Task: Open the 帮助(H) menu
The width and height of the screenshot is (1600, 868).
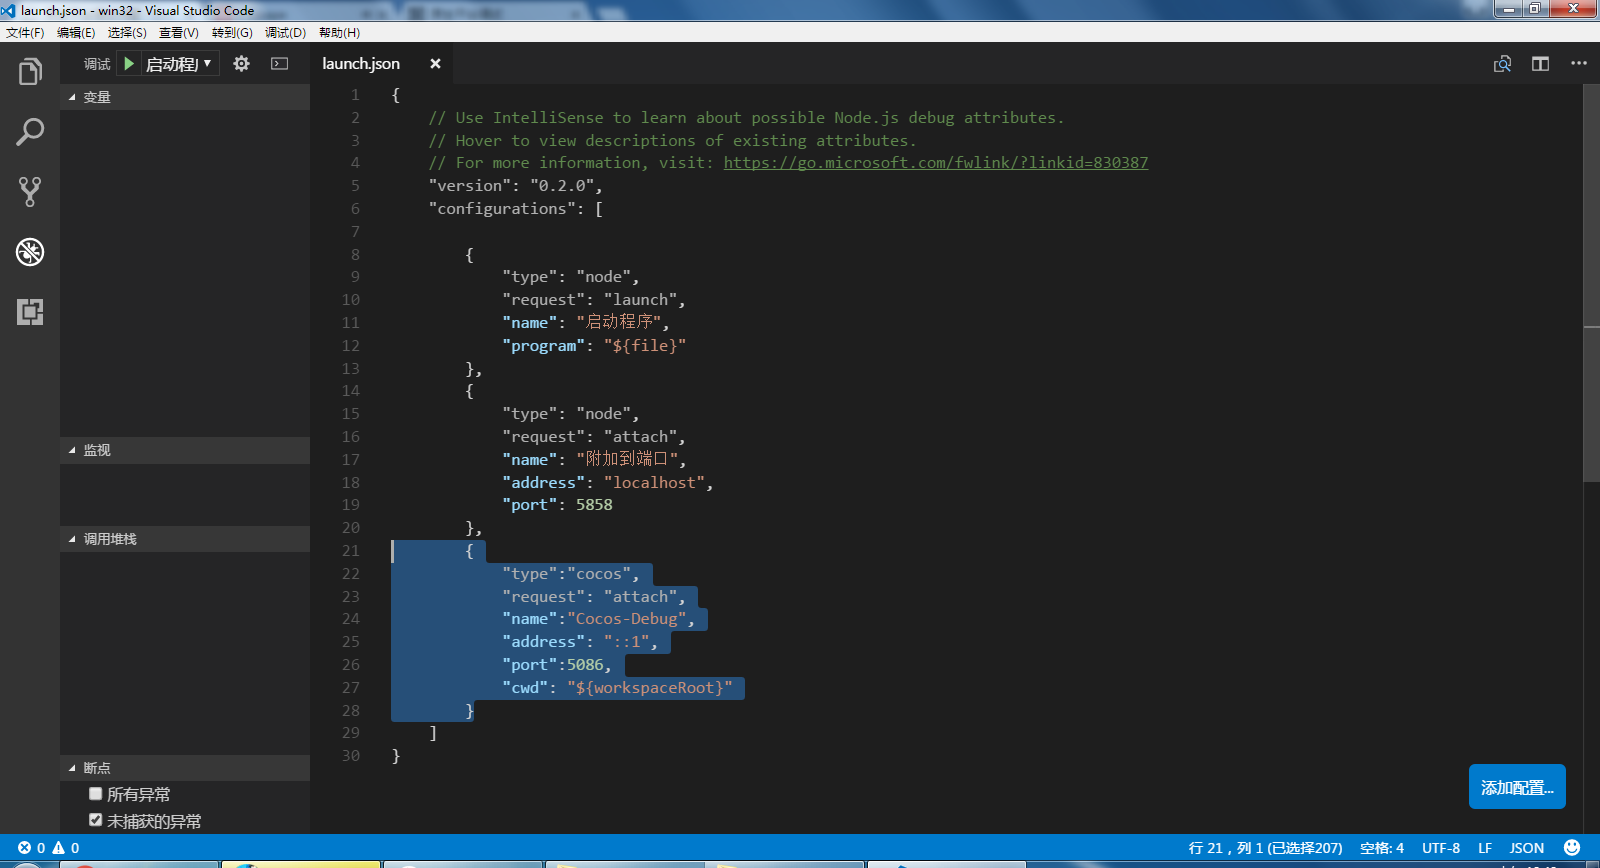Action: (x=339, y=33)
